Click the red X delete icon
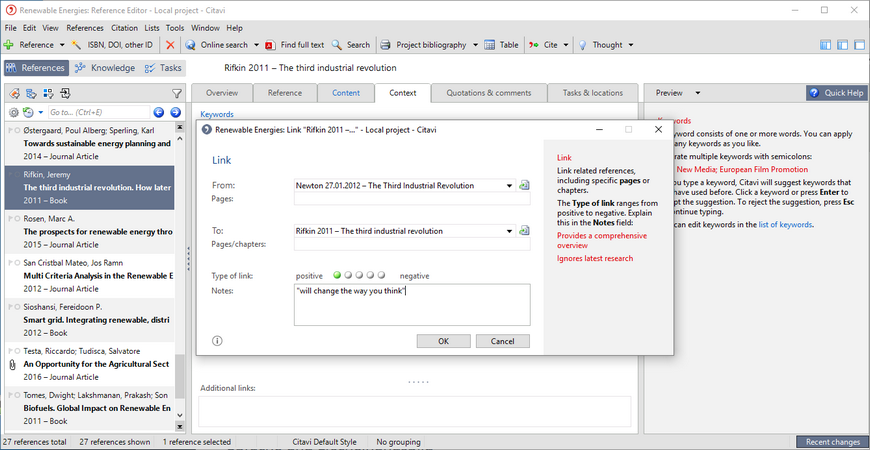Viewport: 870px width, 450px height. coord(170,45)
